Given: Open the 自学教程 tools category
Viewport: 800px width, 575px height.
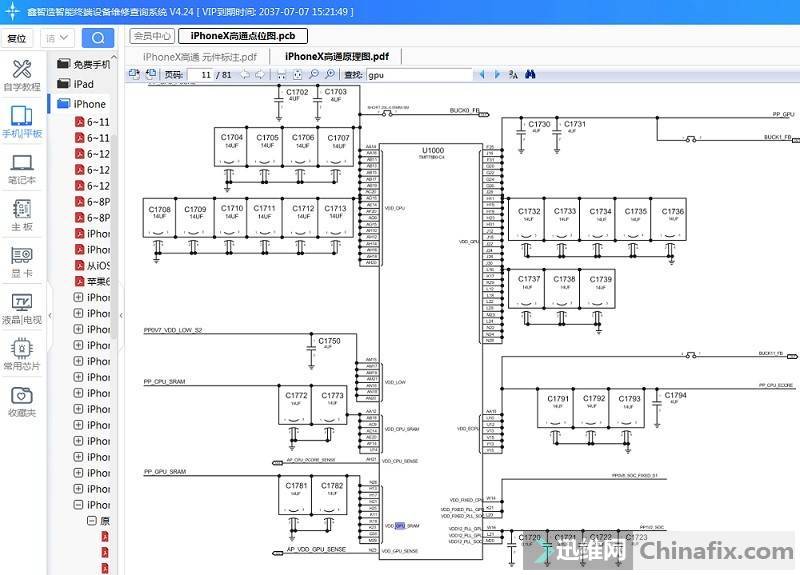Looking at the screenshot, I should pyautogui.click(x=21, y=74).
